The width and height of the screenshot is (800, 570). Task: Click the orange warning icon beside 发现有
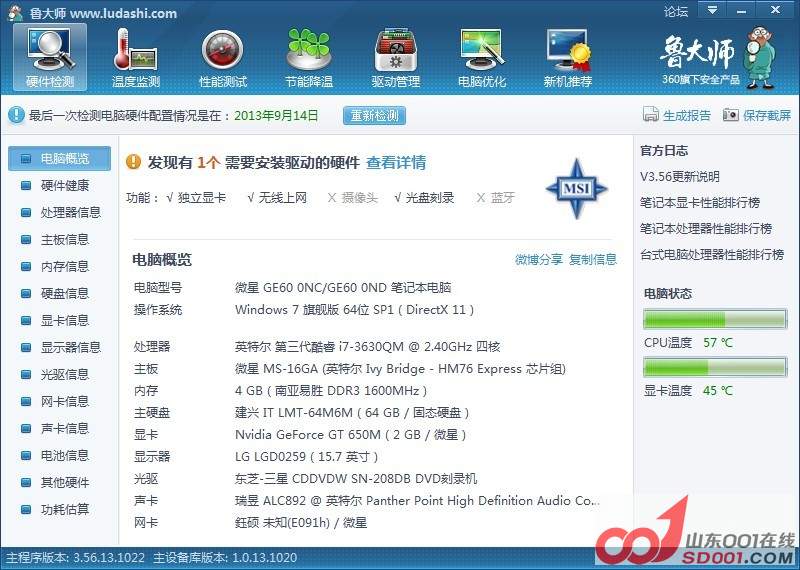pos(133,162)
